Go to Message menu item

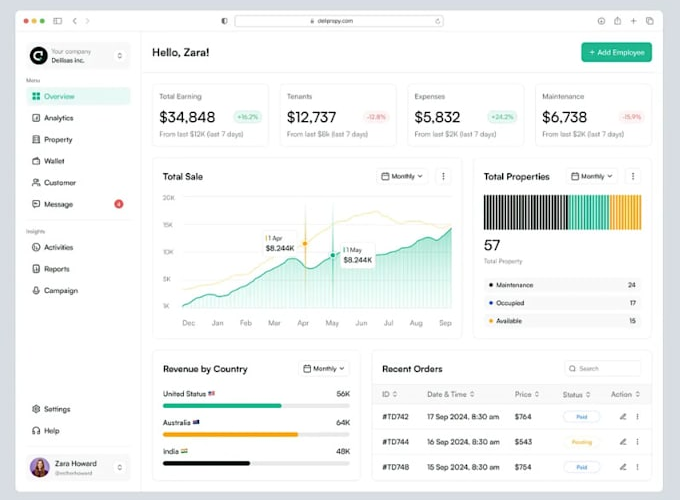click(58, 204)
